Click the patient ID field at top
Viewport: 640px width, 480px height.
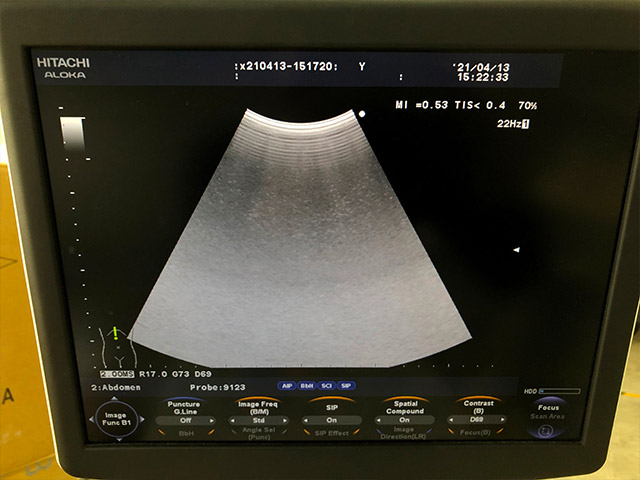coord(290,67)
